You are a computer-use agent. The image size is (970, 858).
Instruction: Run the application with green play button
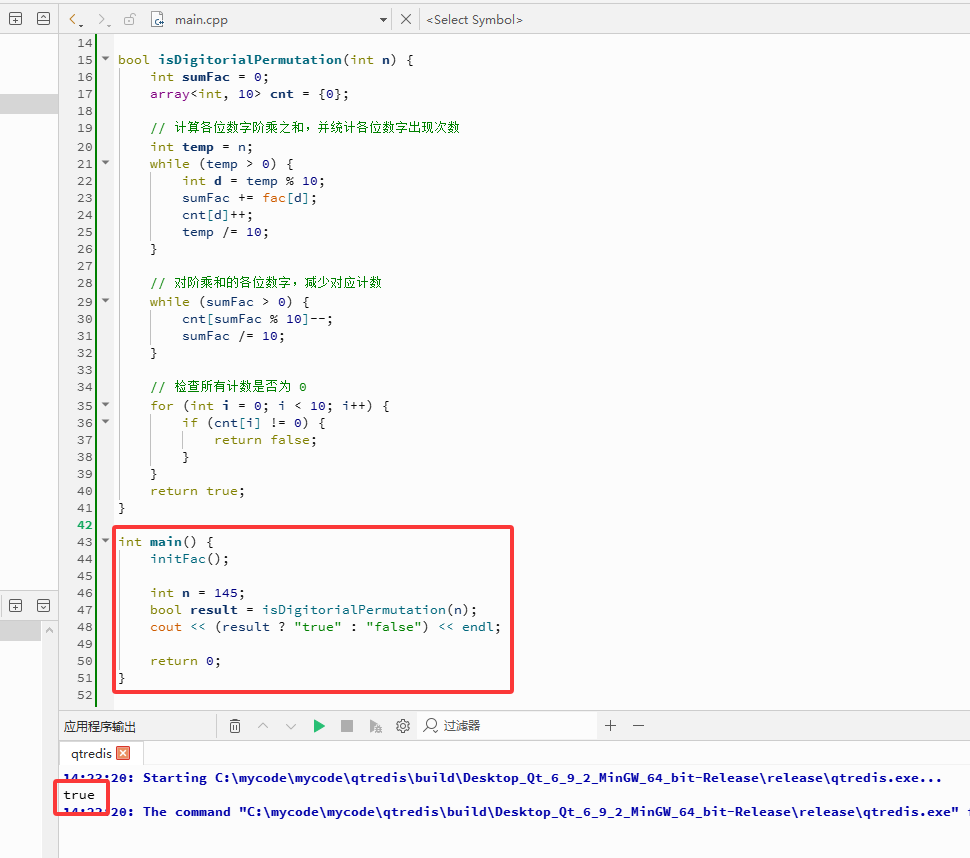point(319,726)
